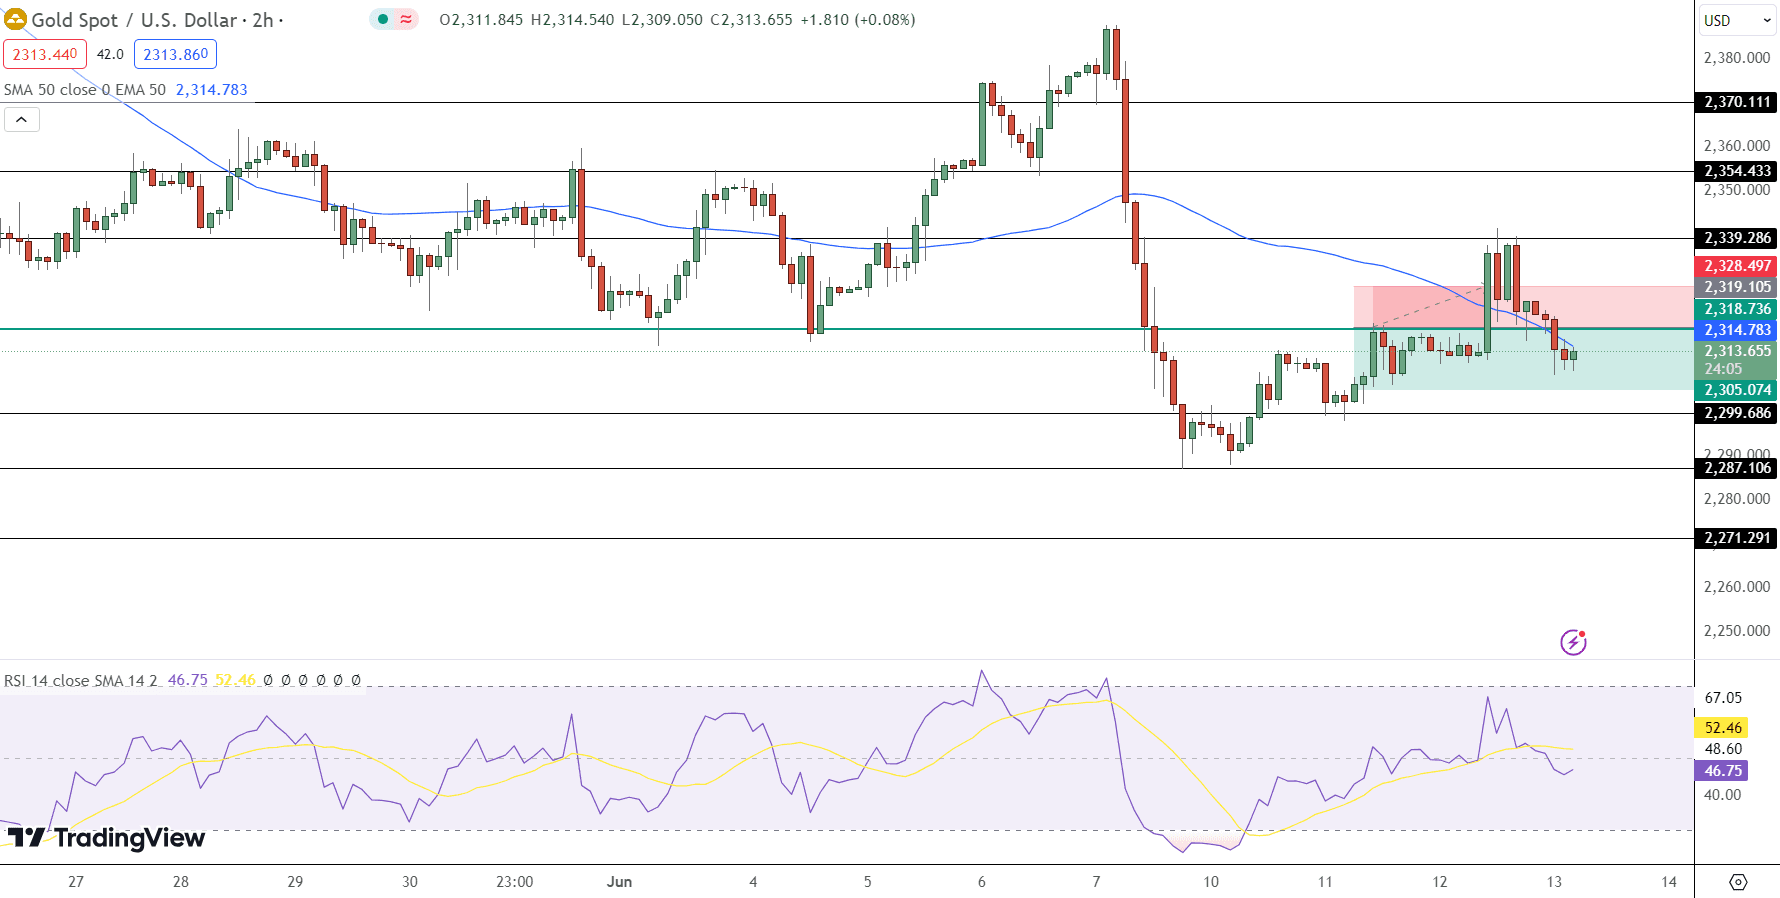Click the red short position risk zone

click(1523, 307)
